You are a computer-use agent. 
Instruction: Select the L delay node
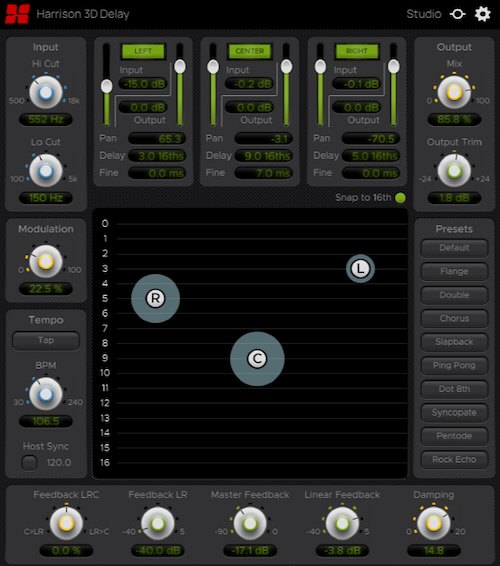[360, 269]
